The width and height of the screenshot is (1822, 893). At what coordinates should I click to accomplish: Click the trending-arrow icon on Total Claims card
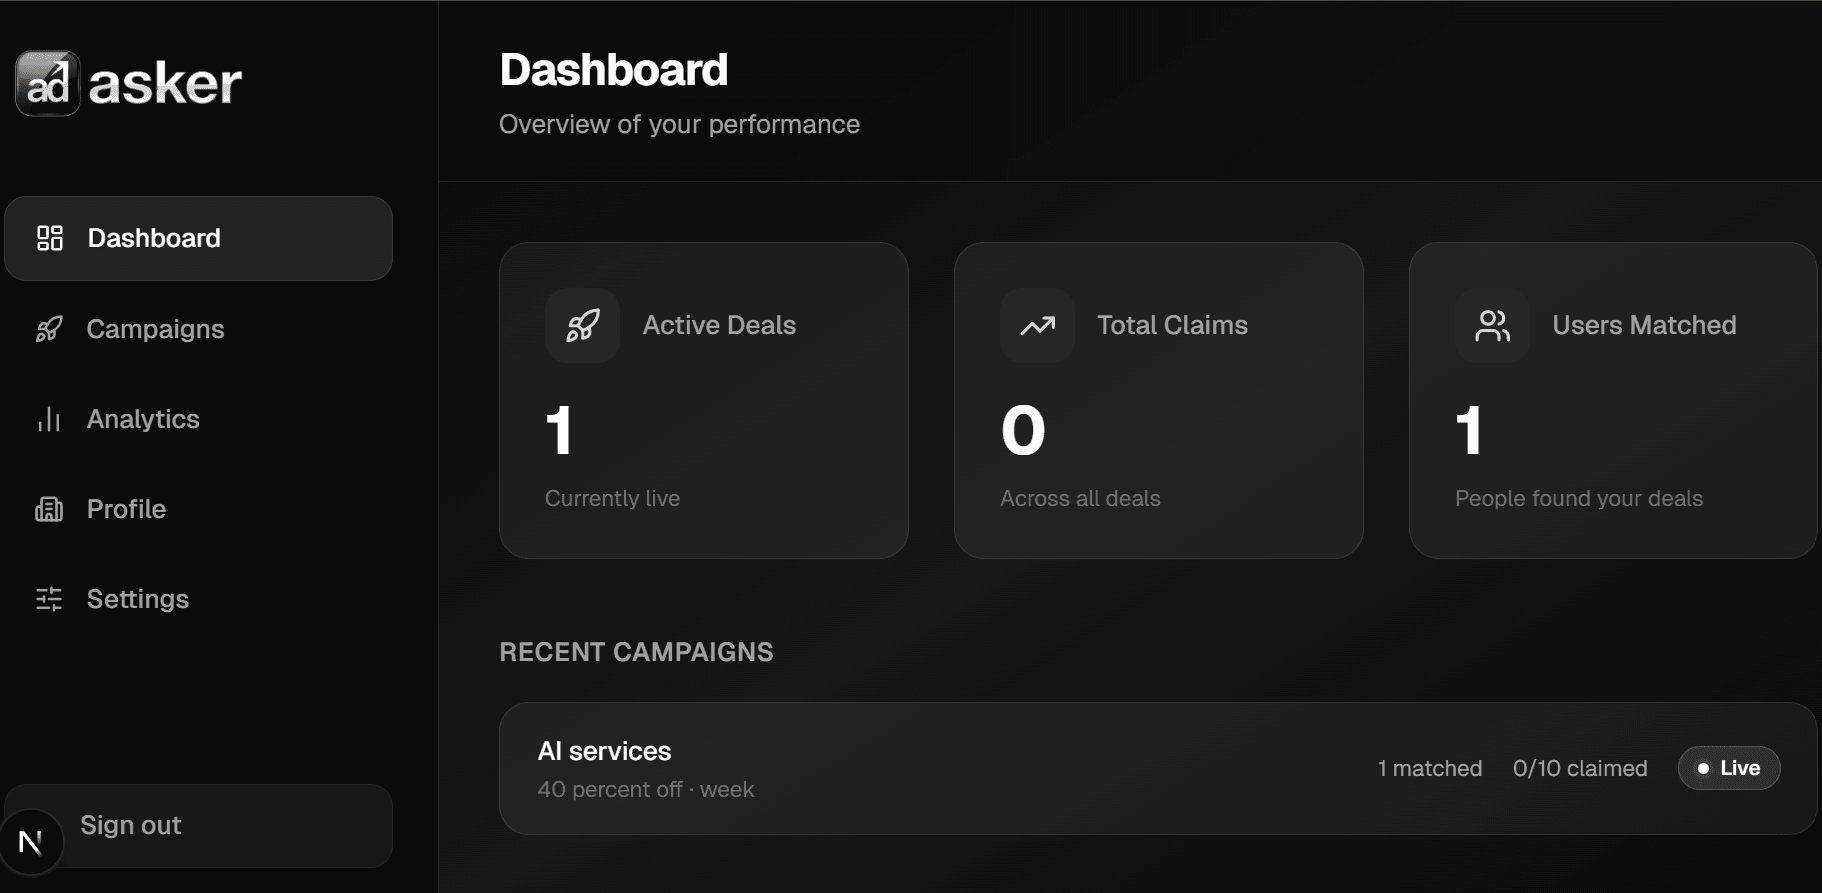click(x=1037, y=325)
